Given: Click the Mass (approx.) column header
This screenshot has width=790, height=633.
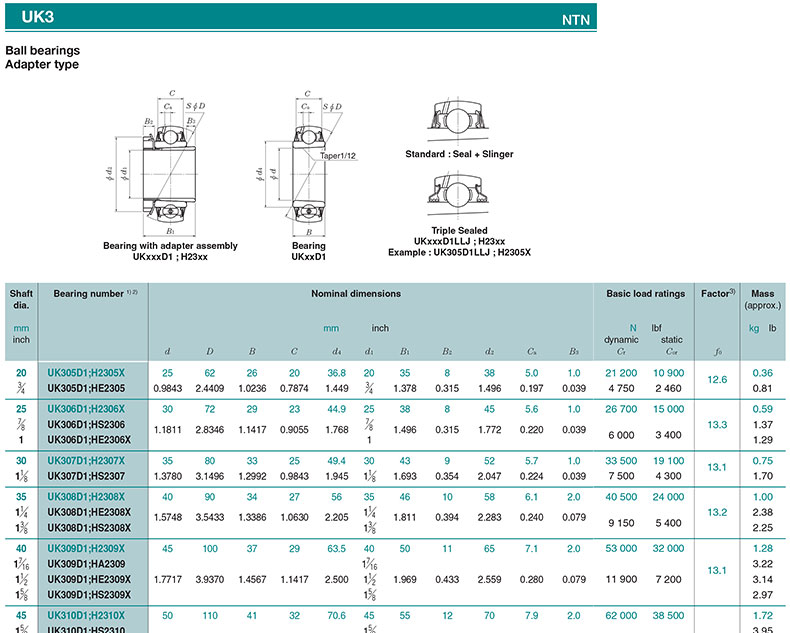Looking at the screenshot, I should [763, 299].
